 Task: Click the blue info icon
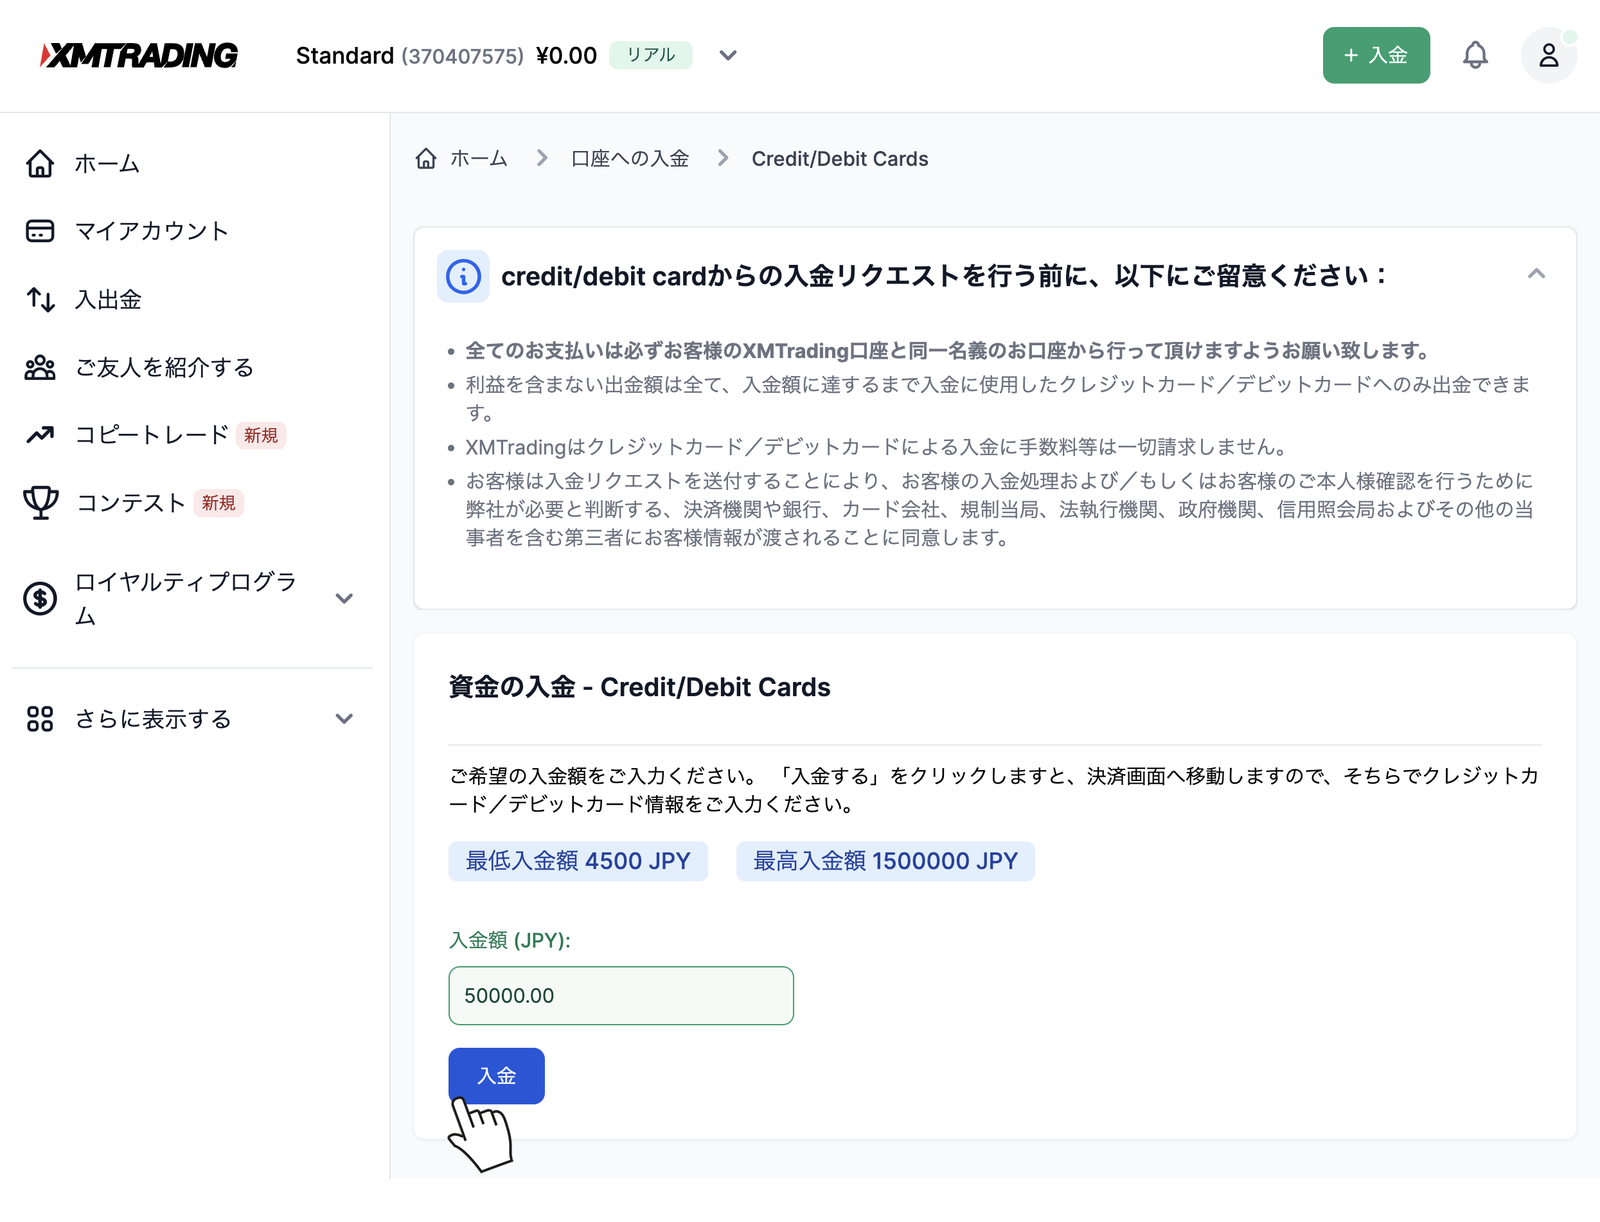point(463,276)
